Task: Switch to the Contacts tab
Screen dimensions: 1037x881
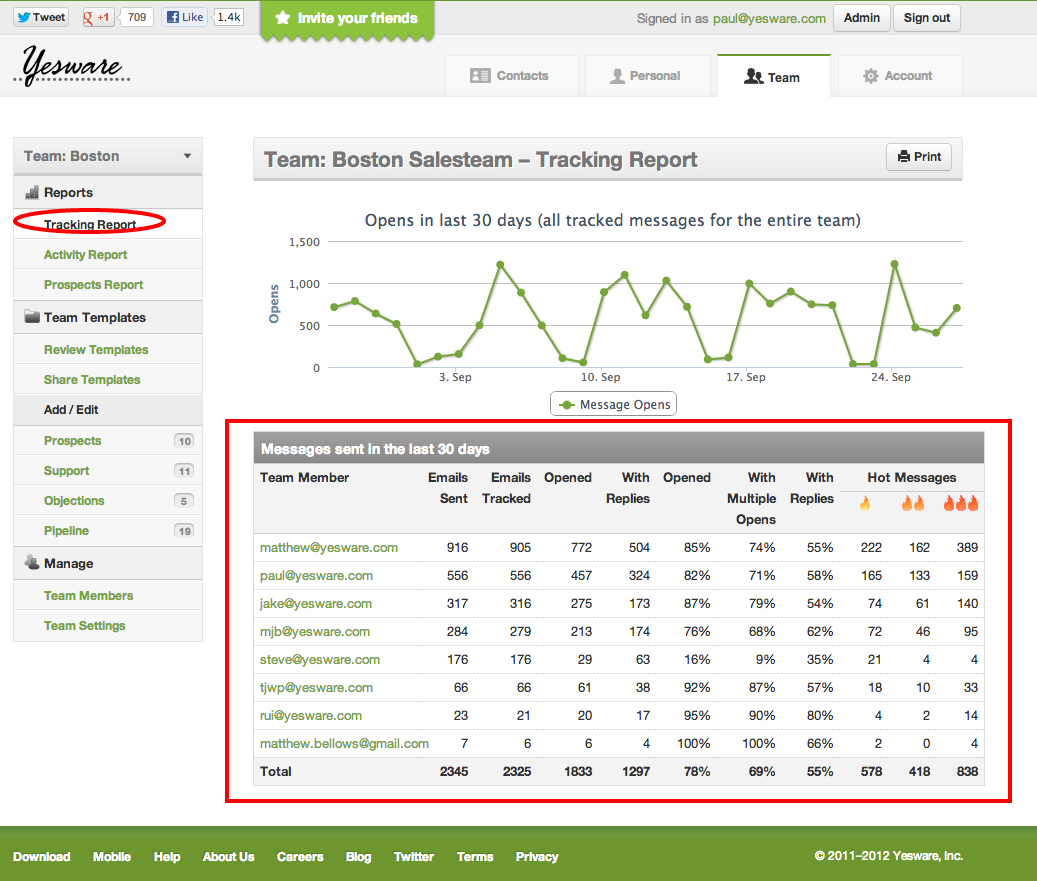Action: [512, 76]
